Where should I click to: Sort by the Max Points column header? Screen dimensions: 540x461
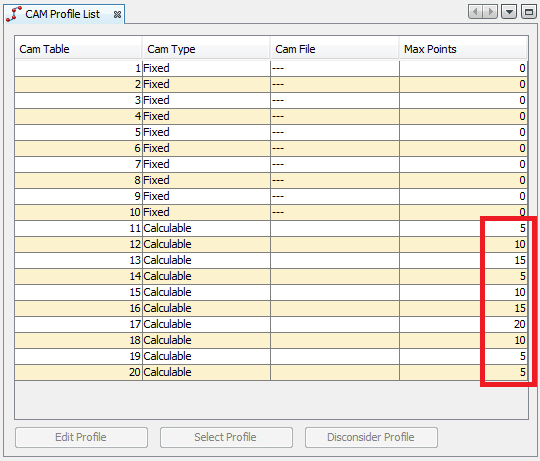coord(463,49)
